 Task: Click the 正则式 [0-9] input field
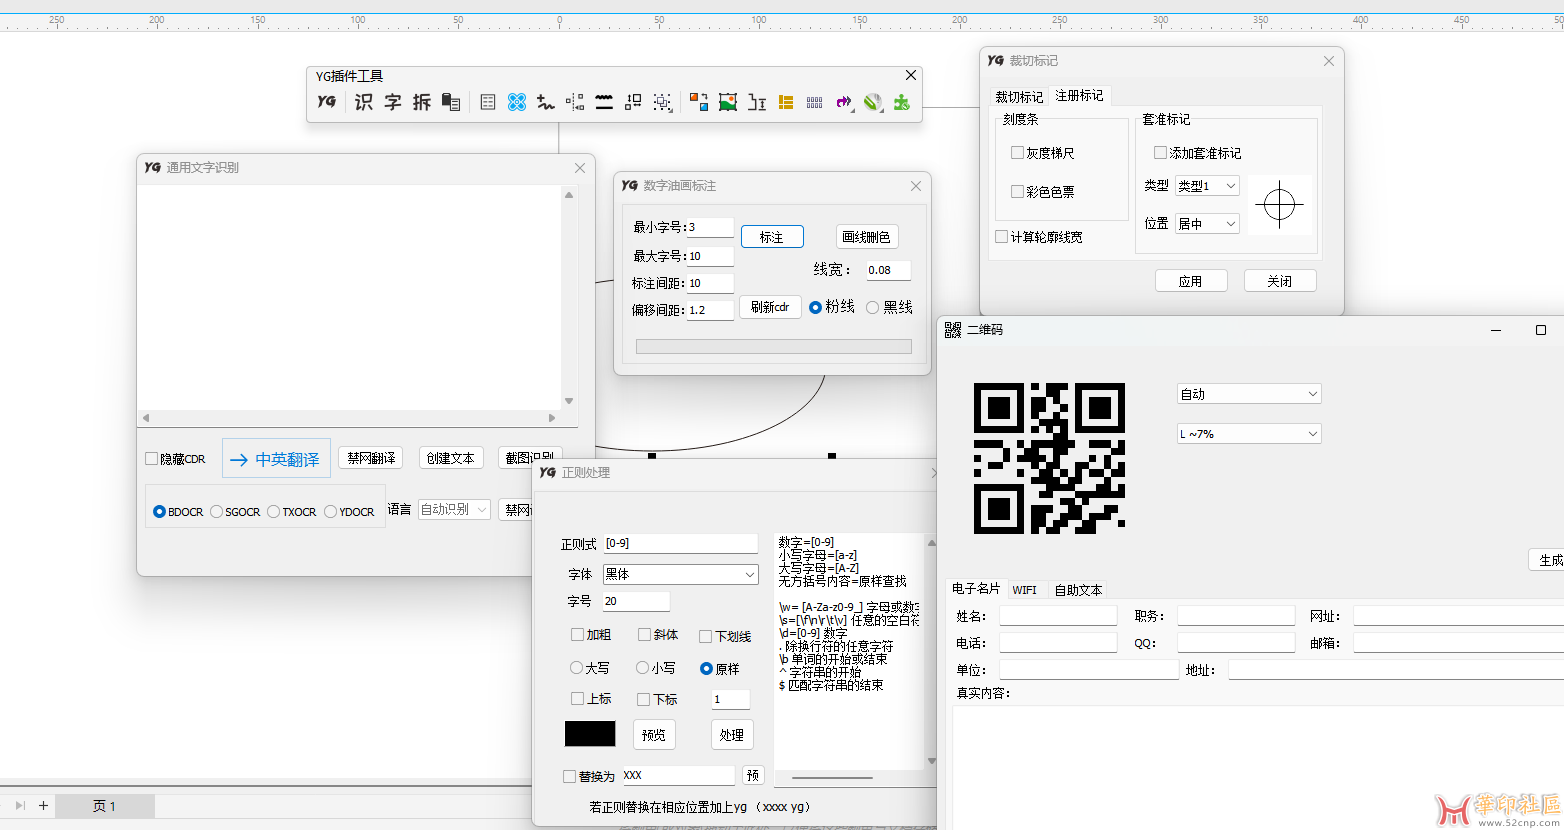(x=680, y=543)
